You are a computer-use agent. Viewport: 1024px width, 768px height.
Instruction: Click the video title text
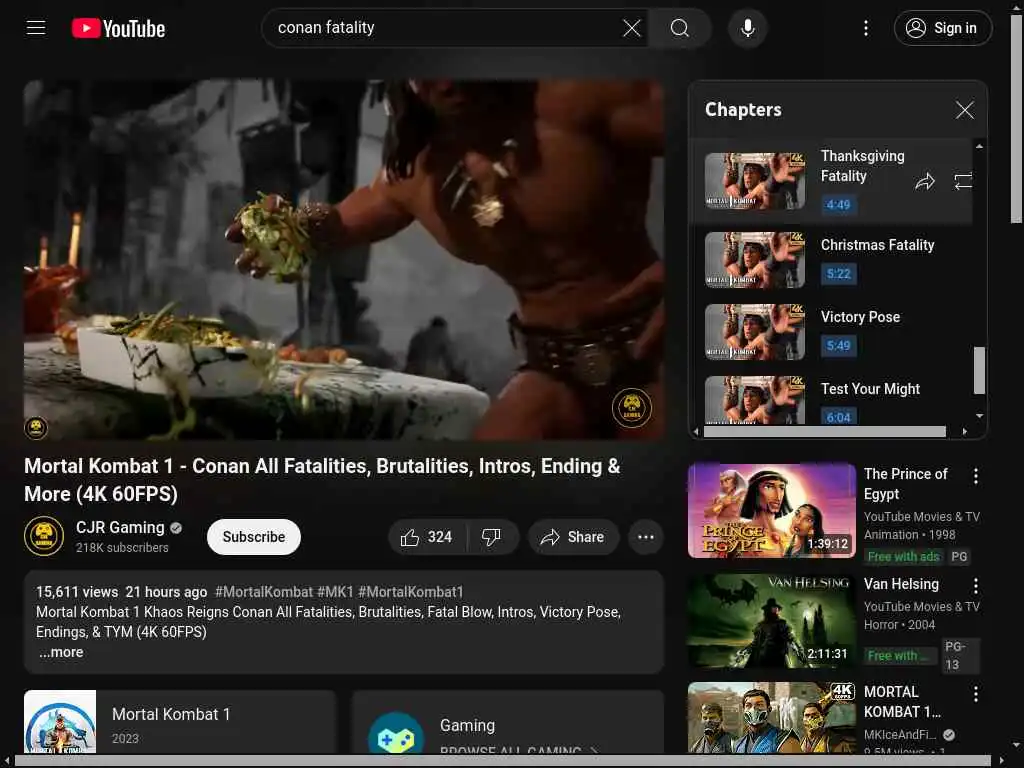point(322,480)
